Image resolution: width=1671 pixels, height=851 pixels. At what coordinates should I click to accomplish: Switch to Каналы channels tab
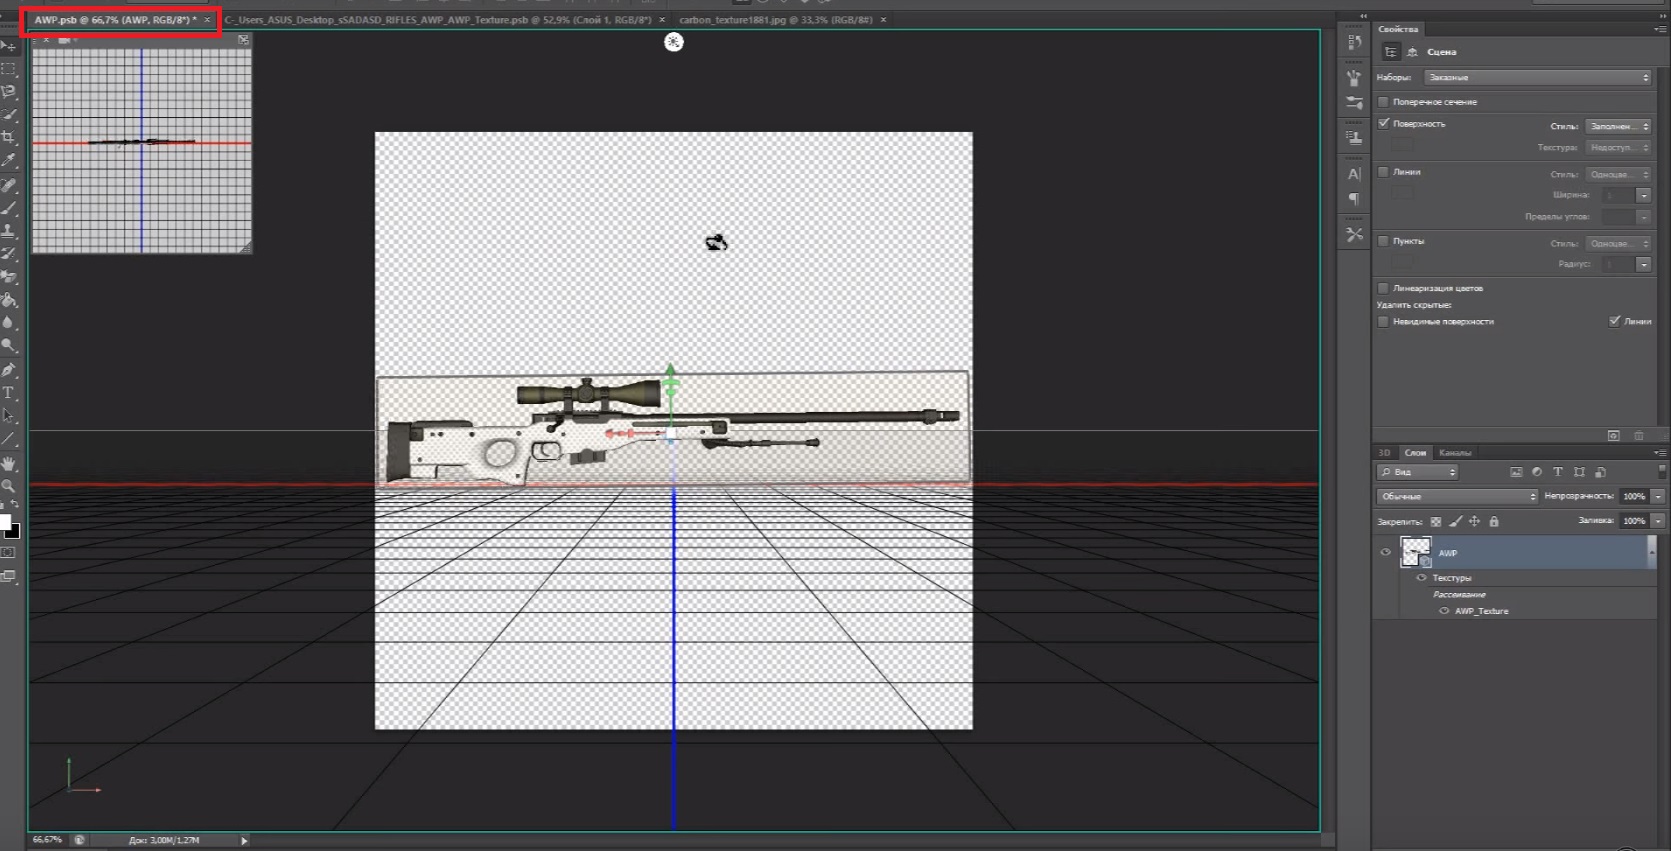(x=1455, y=453)
